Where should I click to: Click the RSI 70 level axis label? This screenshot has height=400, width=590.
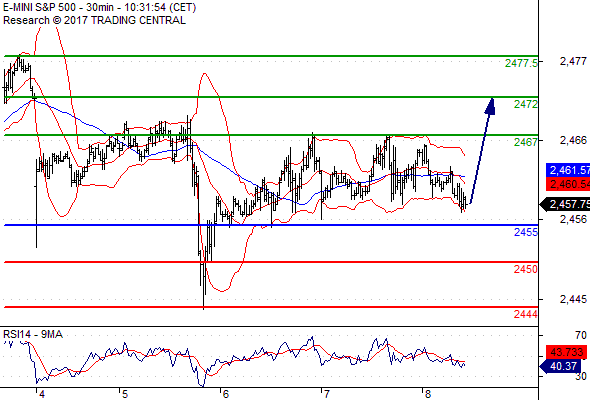click(581, 335)
